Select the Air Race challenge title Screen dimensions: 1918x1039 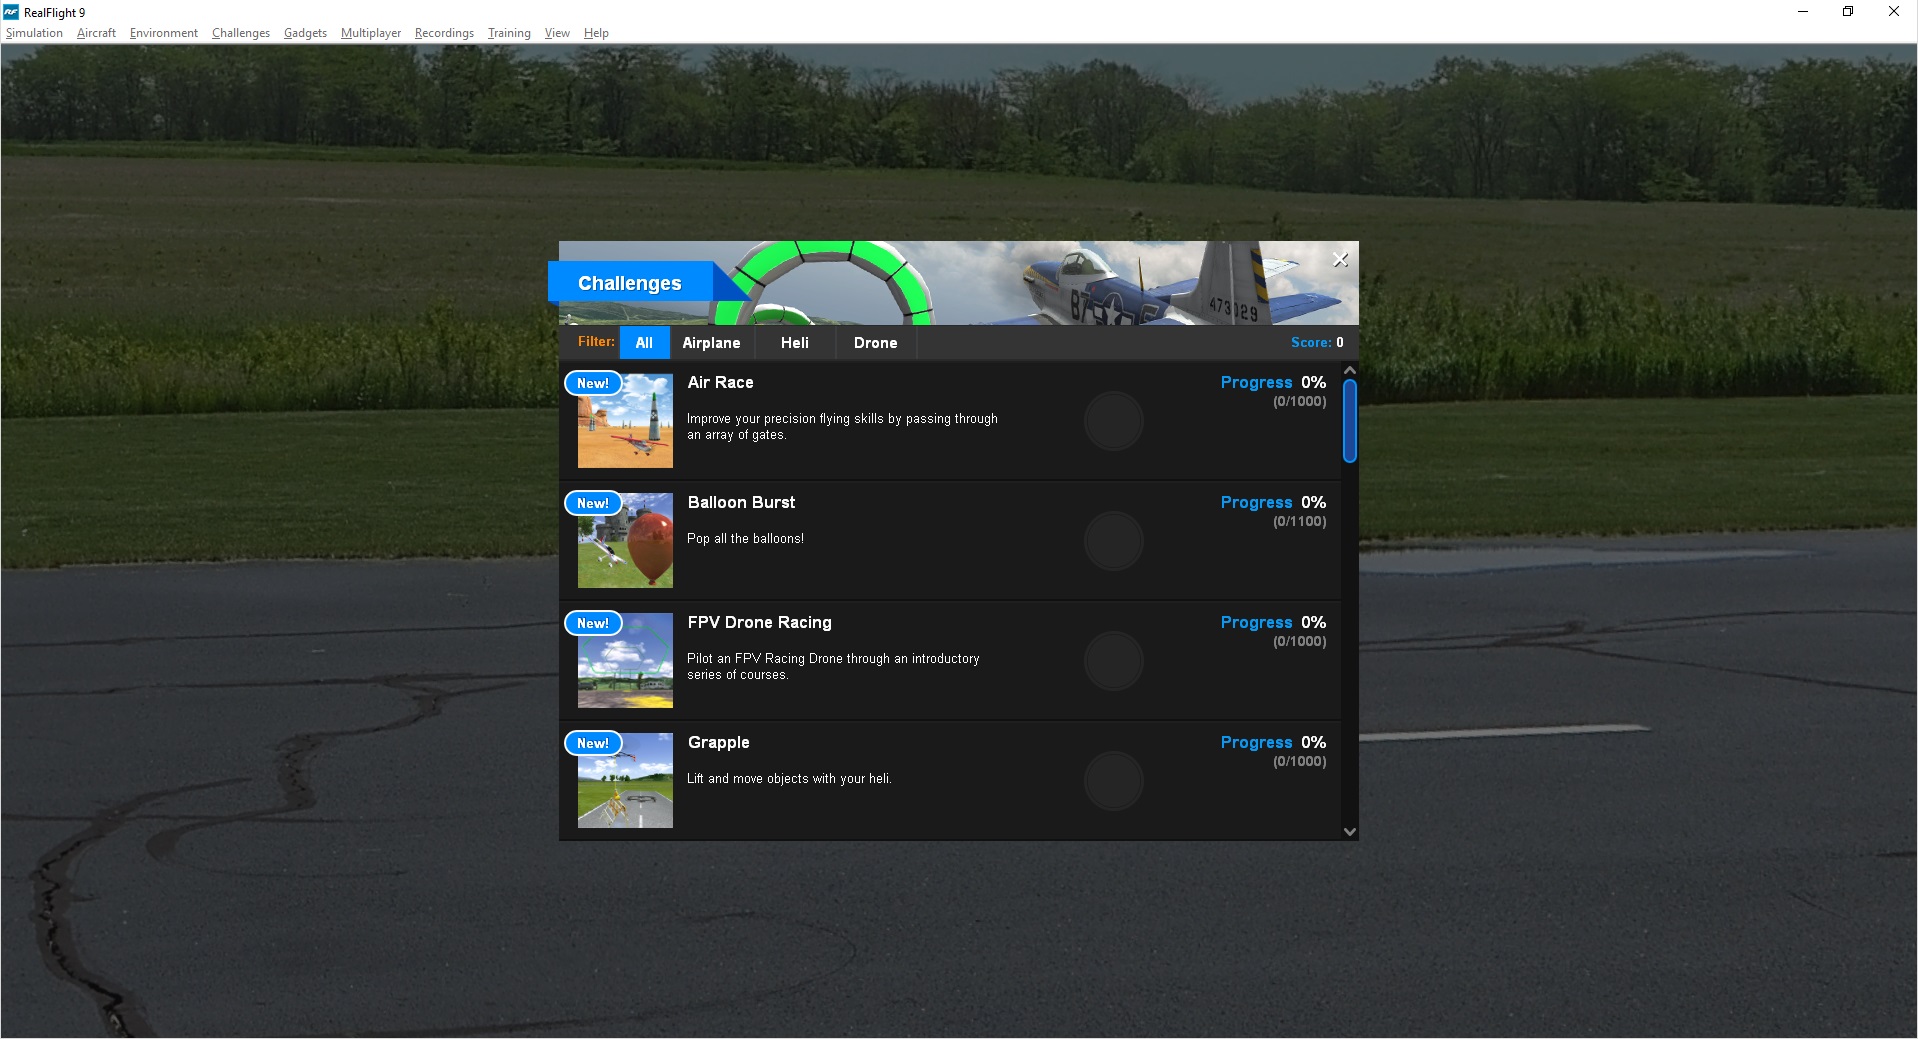720,382
